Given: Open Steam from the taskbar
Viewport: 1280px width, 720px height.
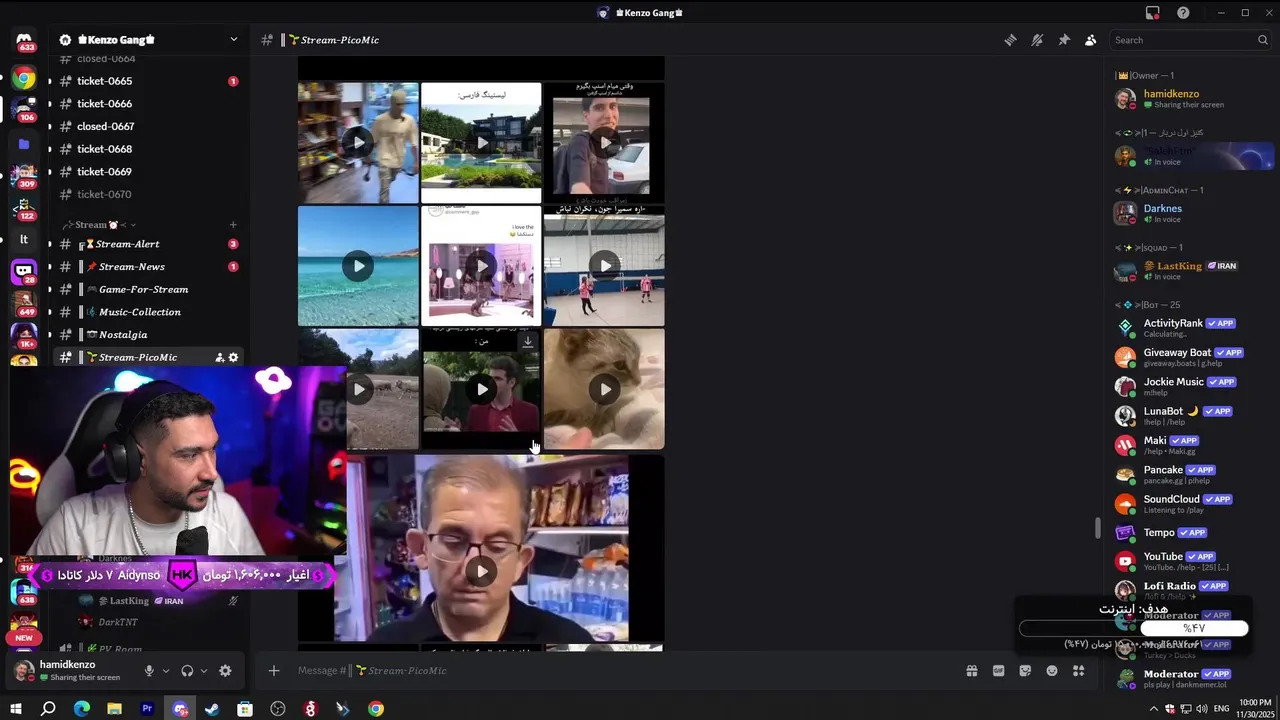Looking at the screenshot, I should click(x=212, y=709).
